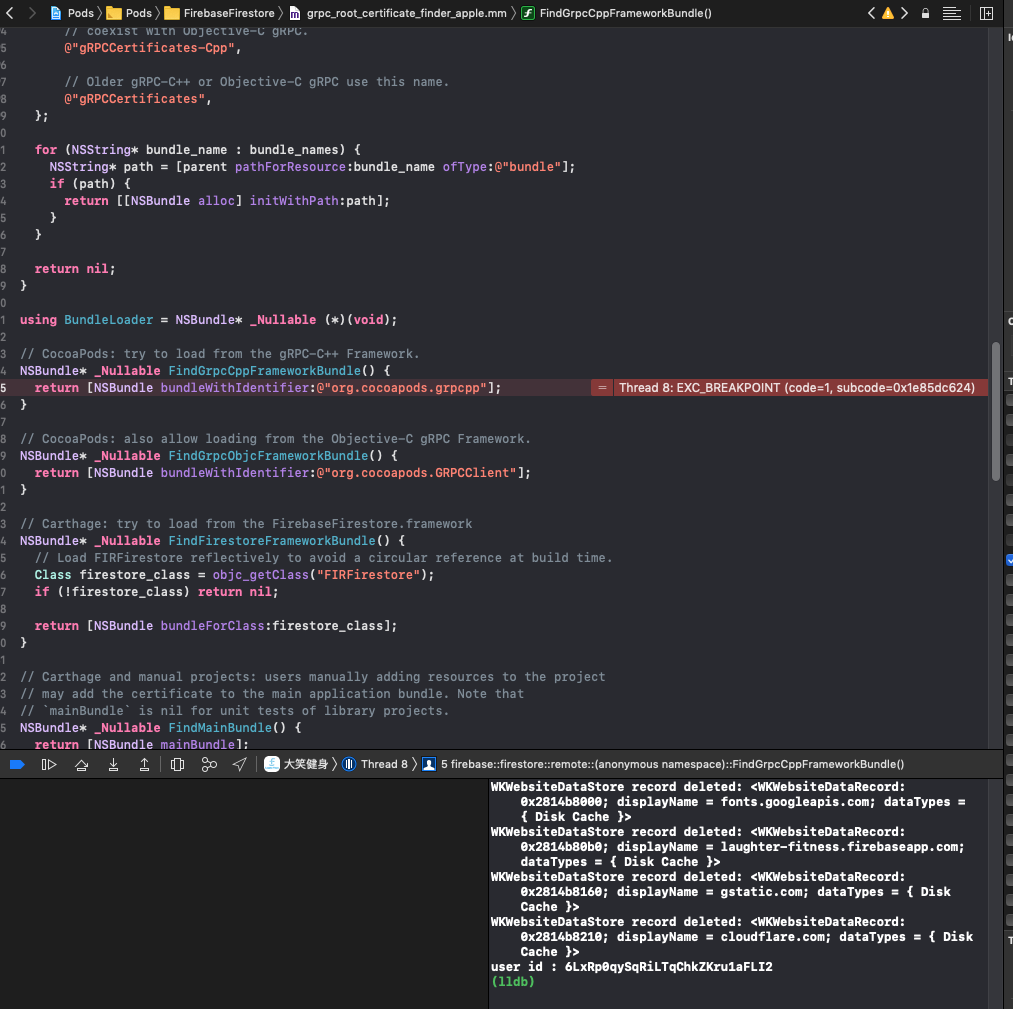Click the editor vertical scrollbar
This screenshot has height=1009, width=1013.
click(x=996, y=411)
